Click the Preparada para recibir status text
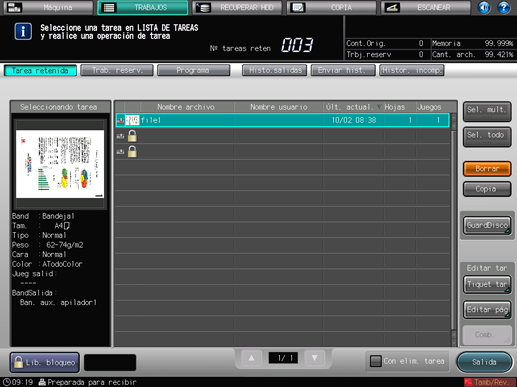517x387 pixels. pos(92,382)
